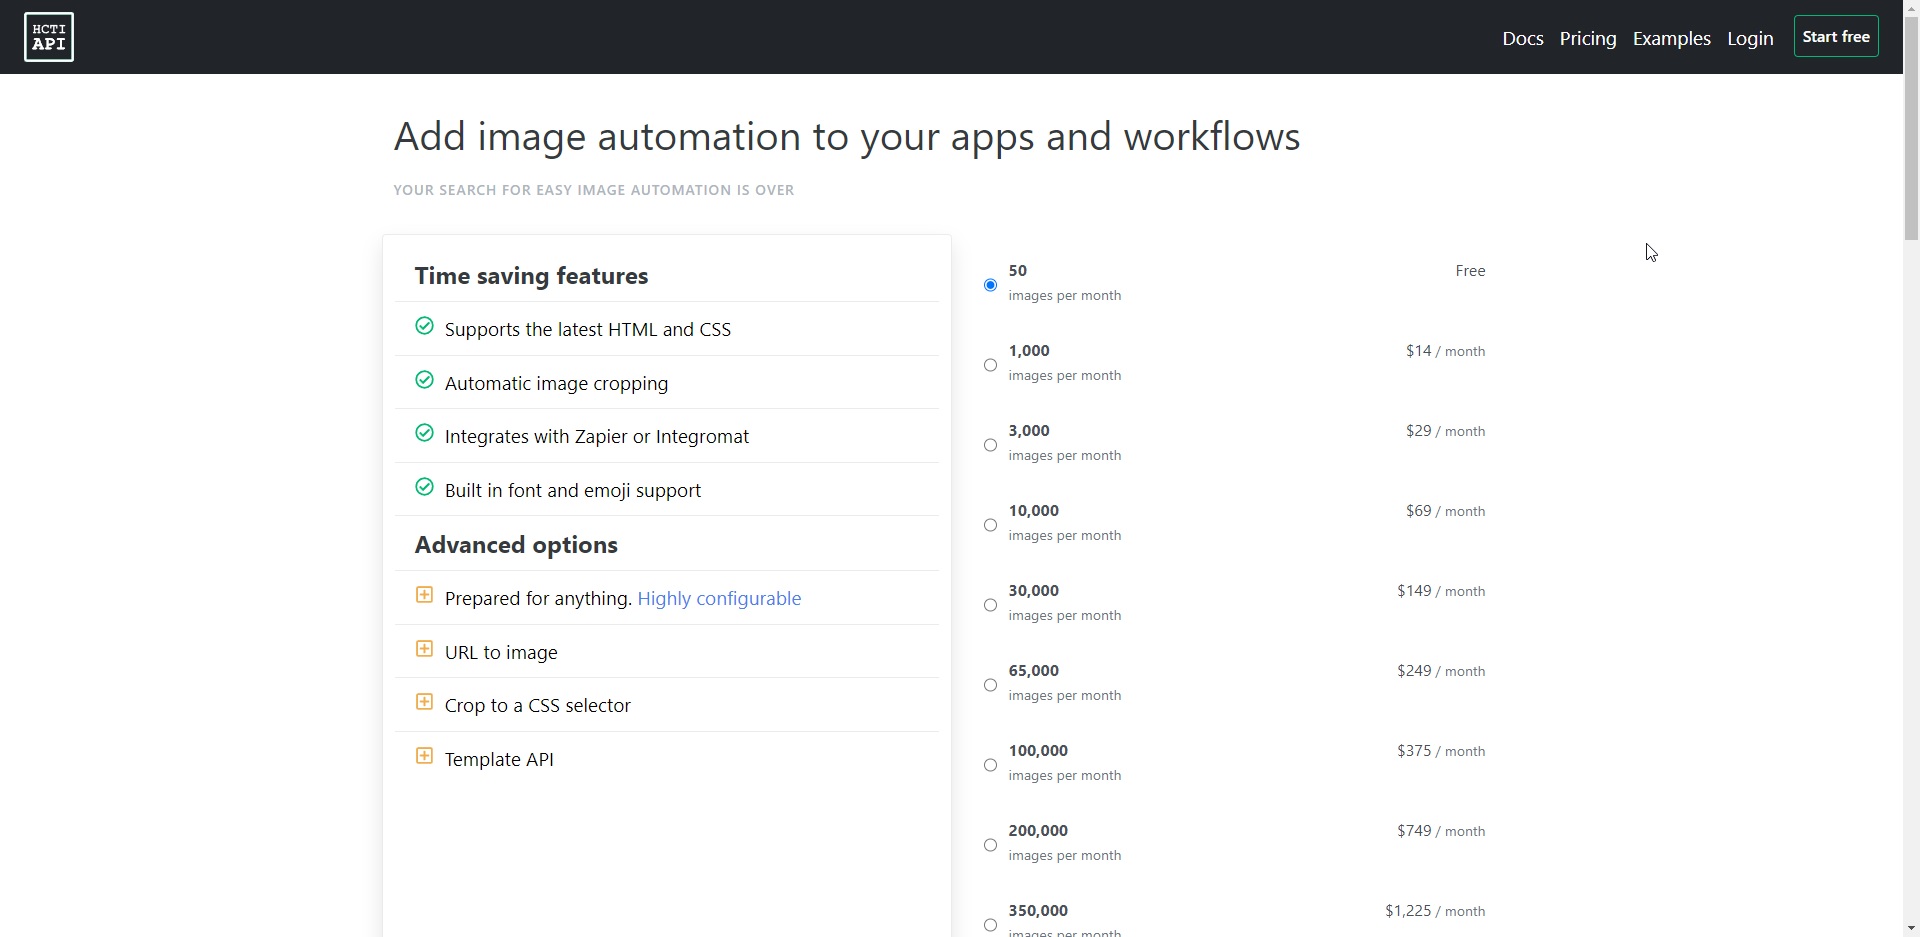
Task: Click the HCTI API logo icon
Action: tap(49, 37)
